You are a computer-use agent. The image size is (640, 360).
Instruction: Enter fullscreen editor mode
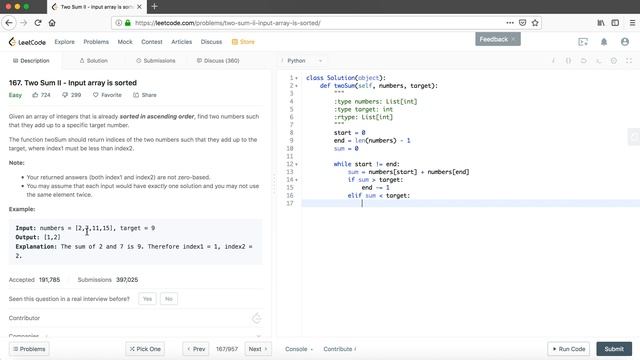[x=629, y=60]
